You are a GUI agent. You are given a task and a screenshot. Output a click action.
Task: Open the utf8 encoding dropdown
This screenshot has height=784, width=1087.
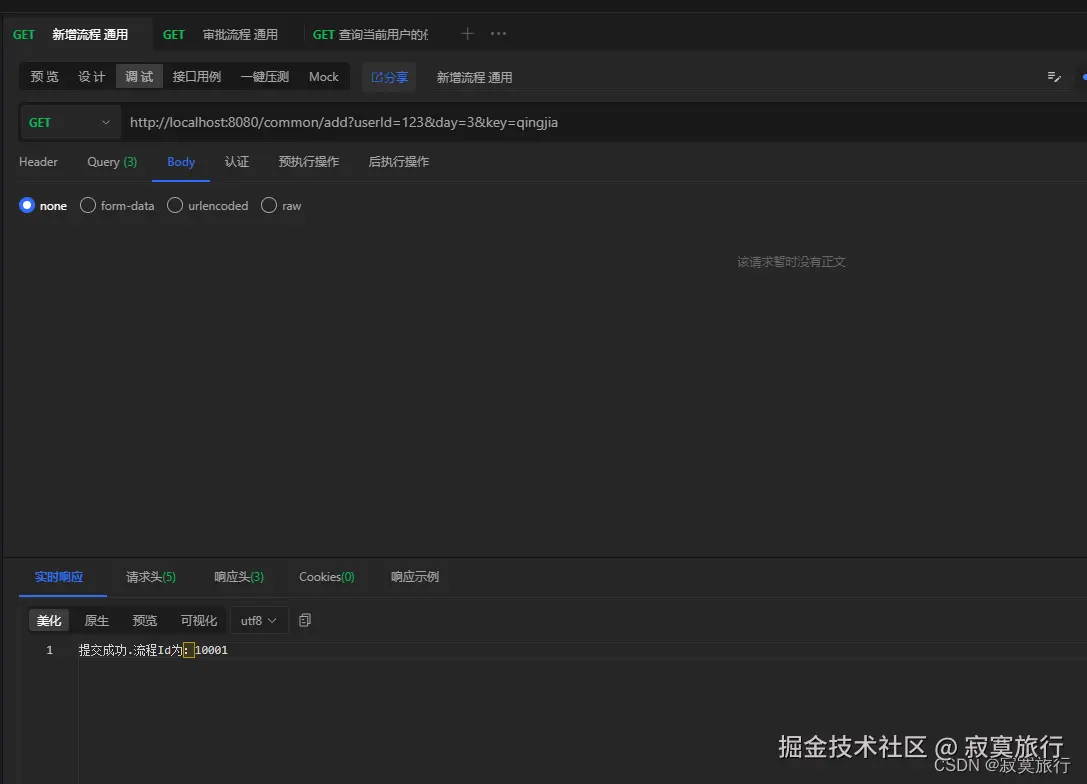257,620
